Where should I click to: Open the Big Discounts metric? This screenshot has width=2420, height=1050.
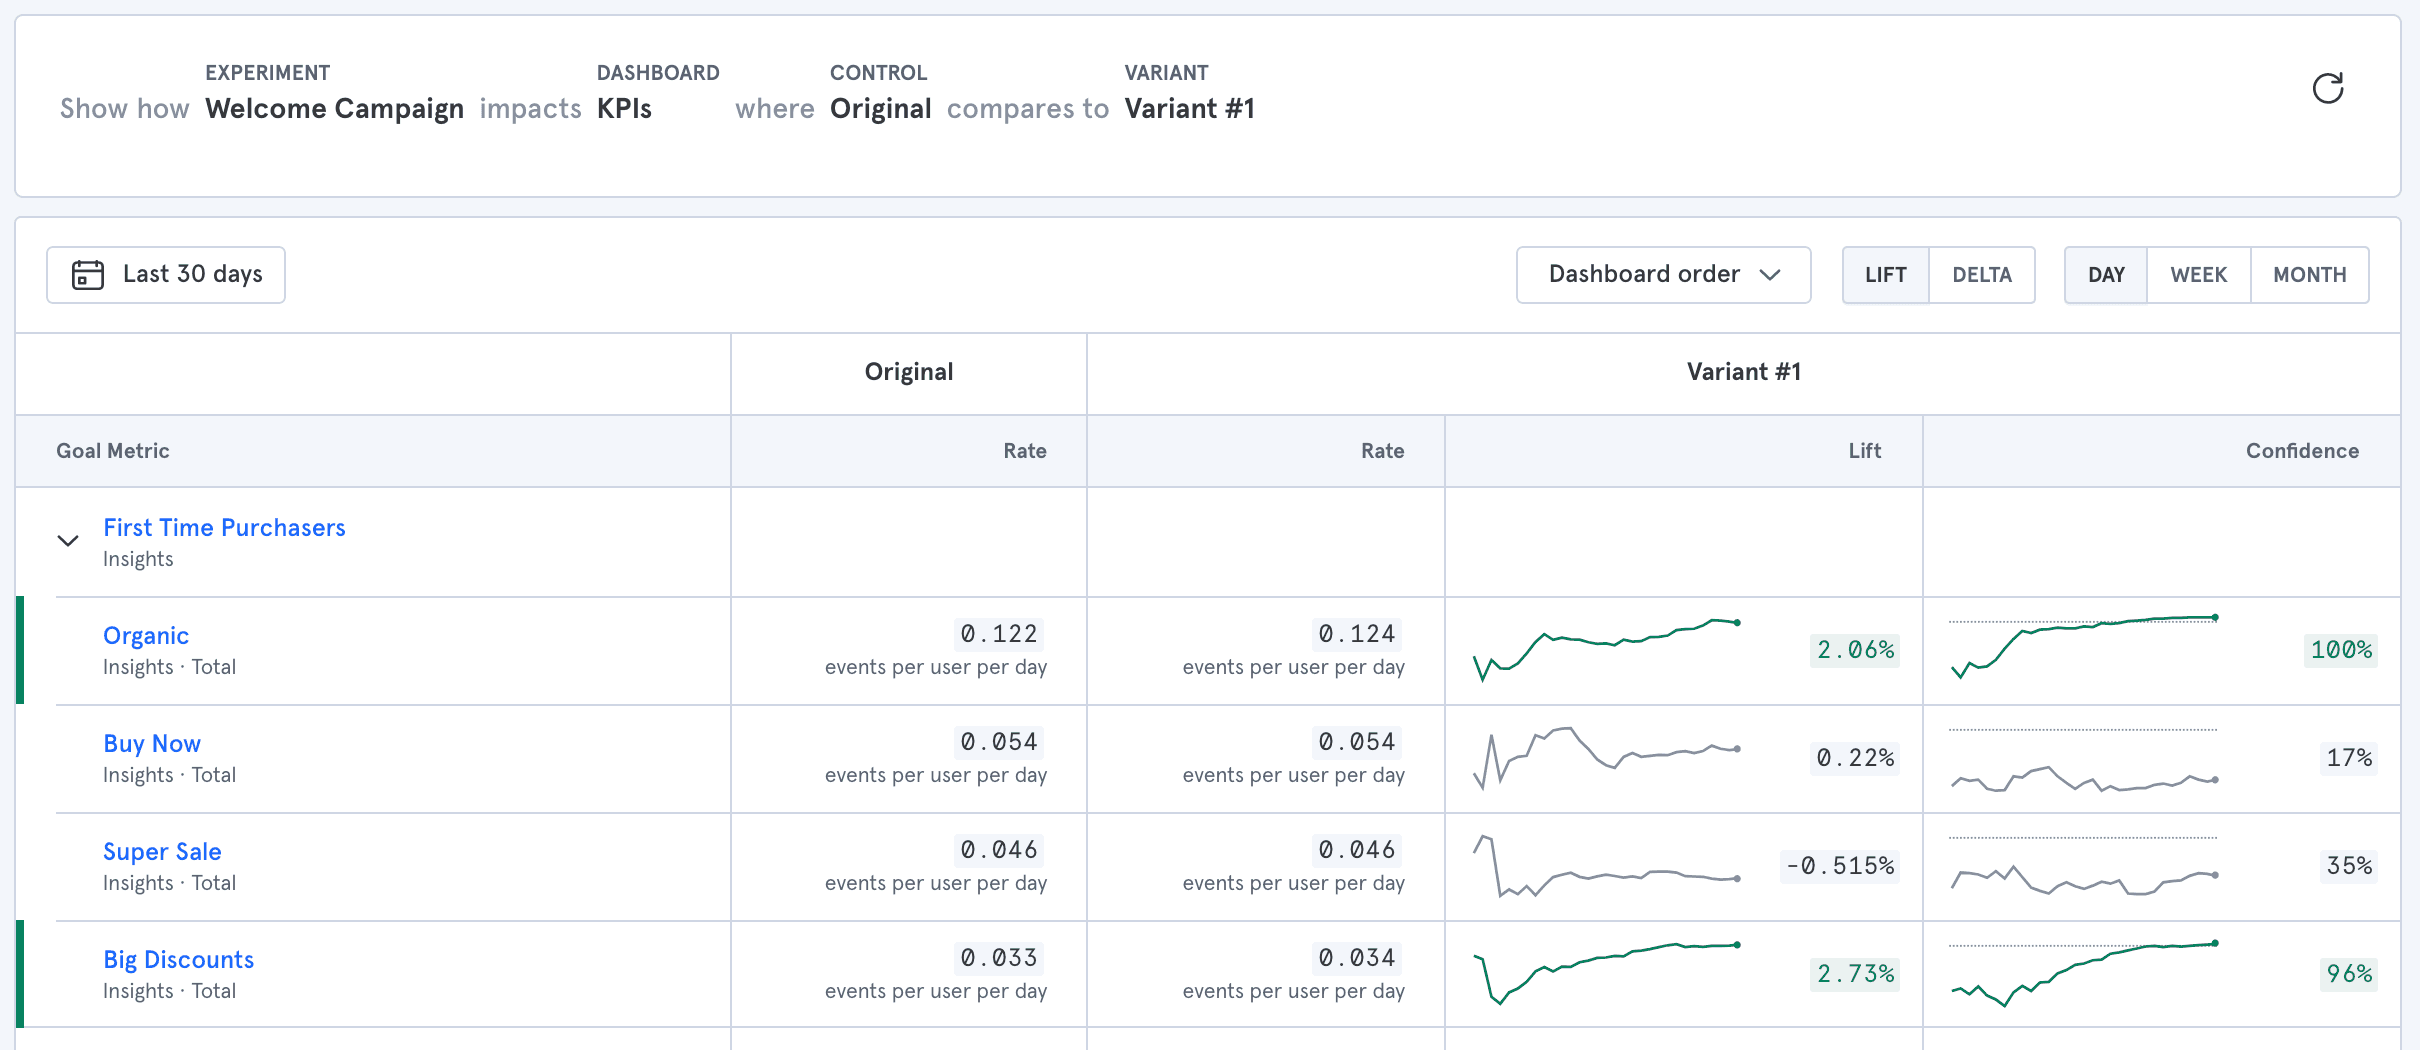pos(178,960)
